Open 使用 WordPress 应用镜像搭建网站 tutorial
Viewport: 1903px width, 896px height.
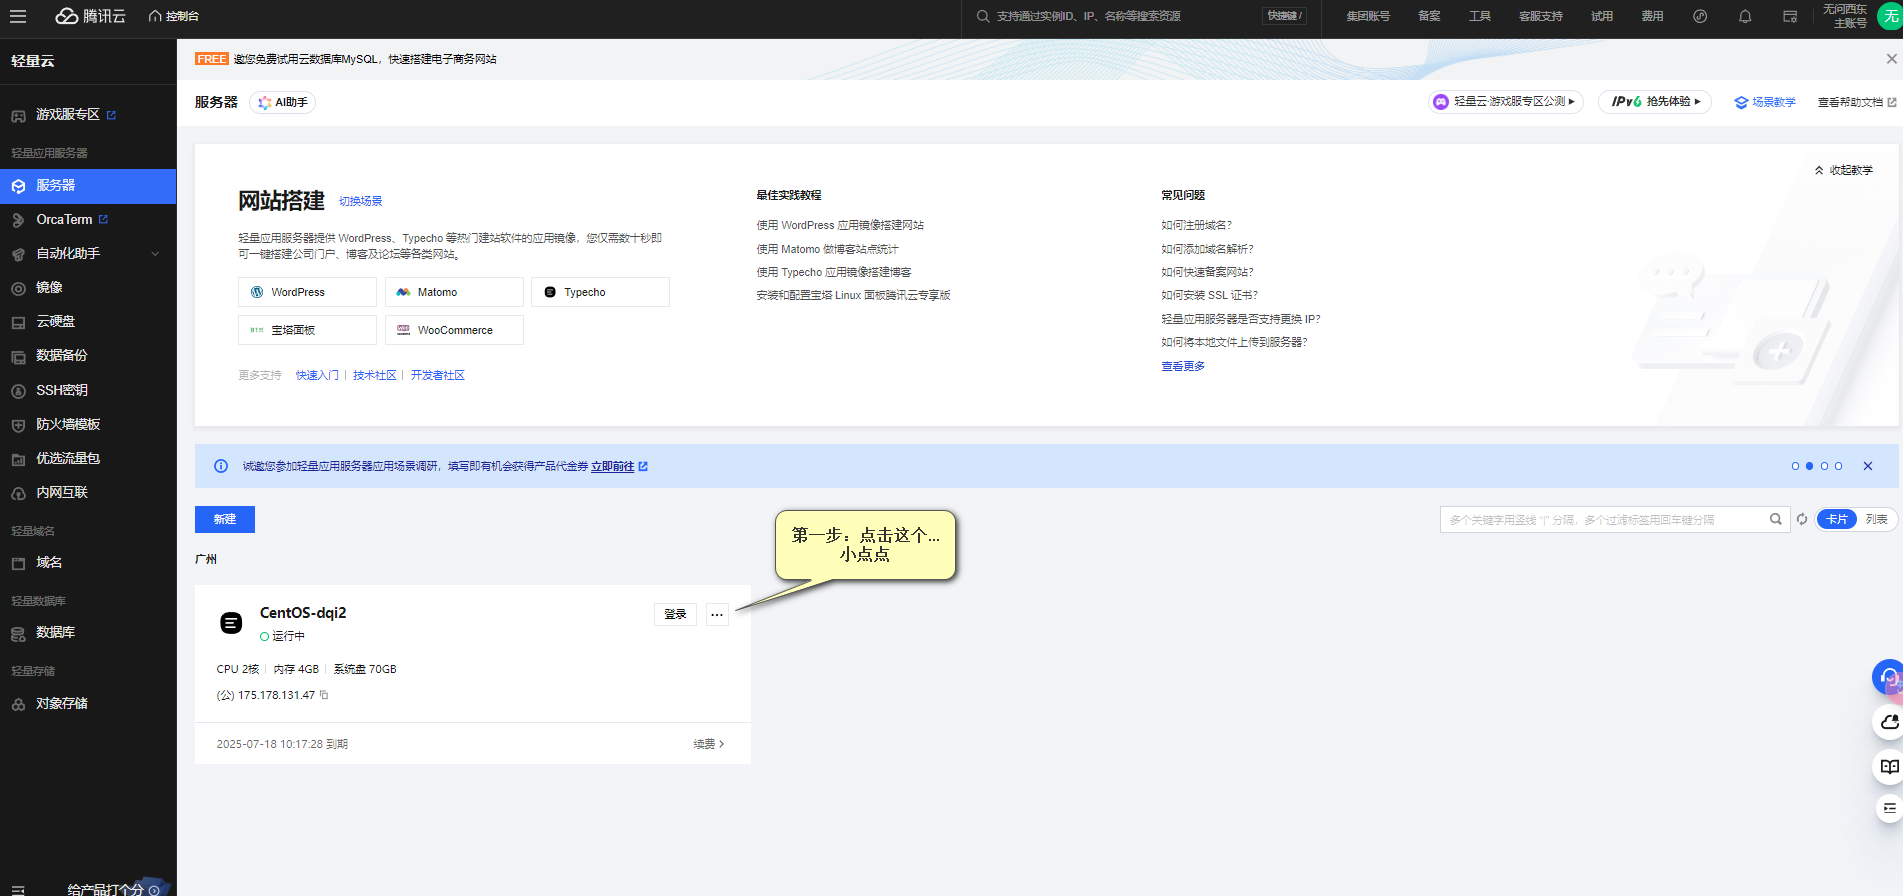tap(840, 225)
